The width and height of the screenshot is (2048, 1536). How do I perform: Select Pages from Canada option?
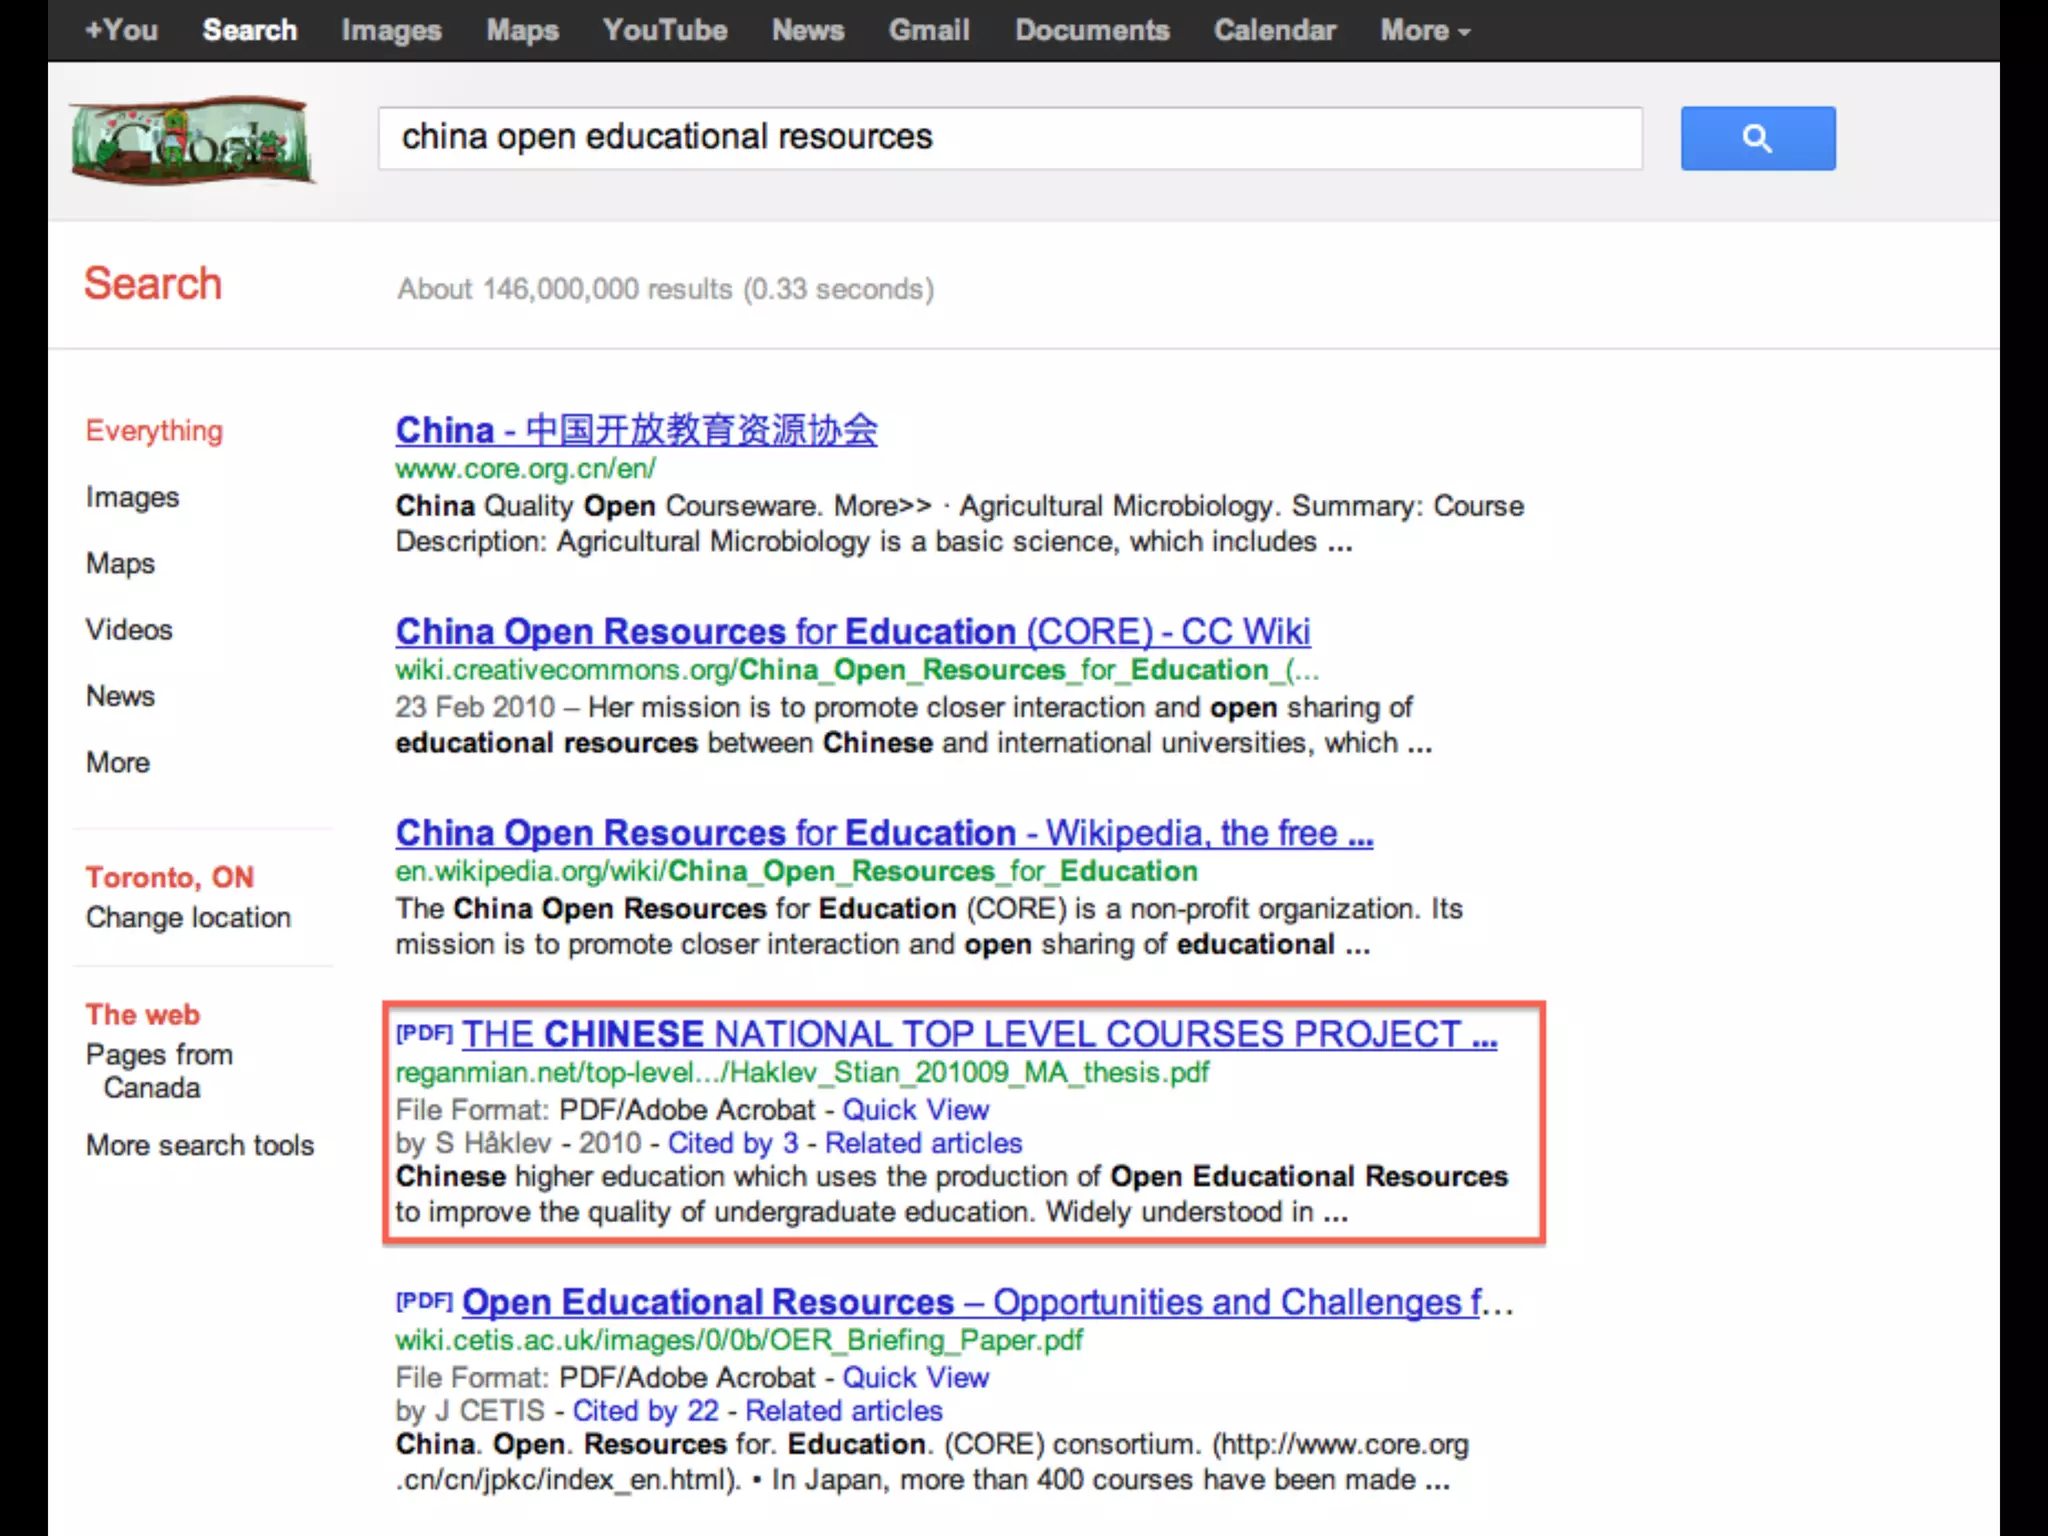158,1071
